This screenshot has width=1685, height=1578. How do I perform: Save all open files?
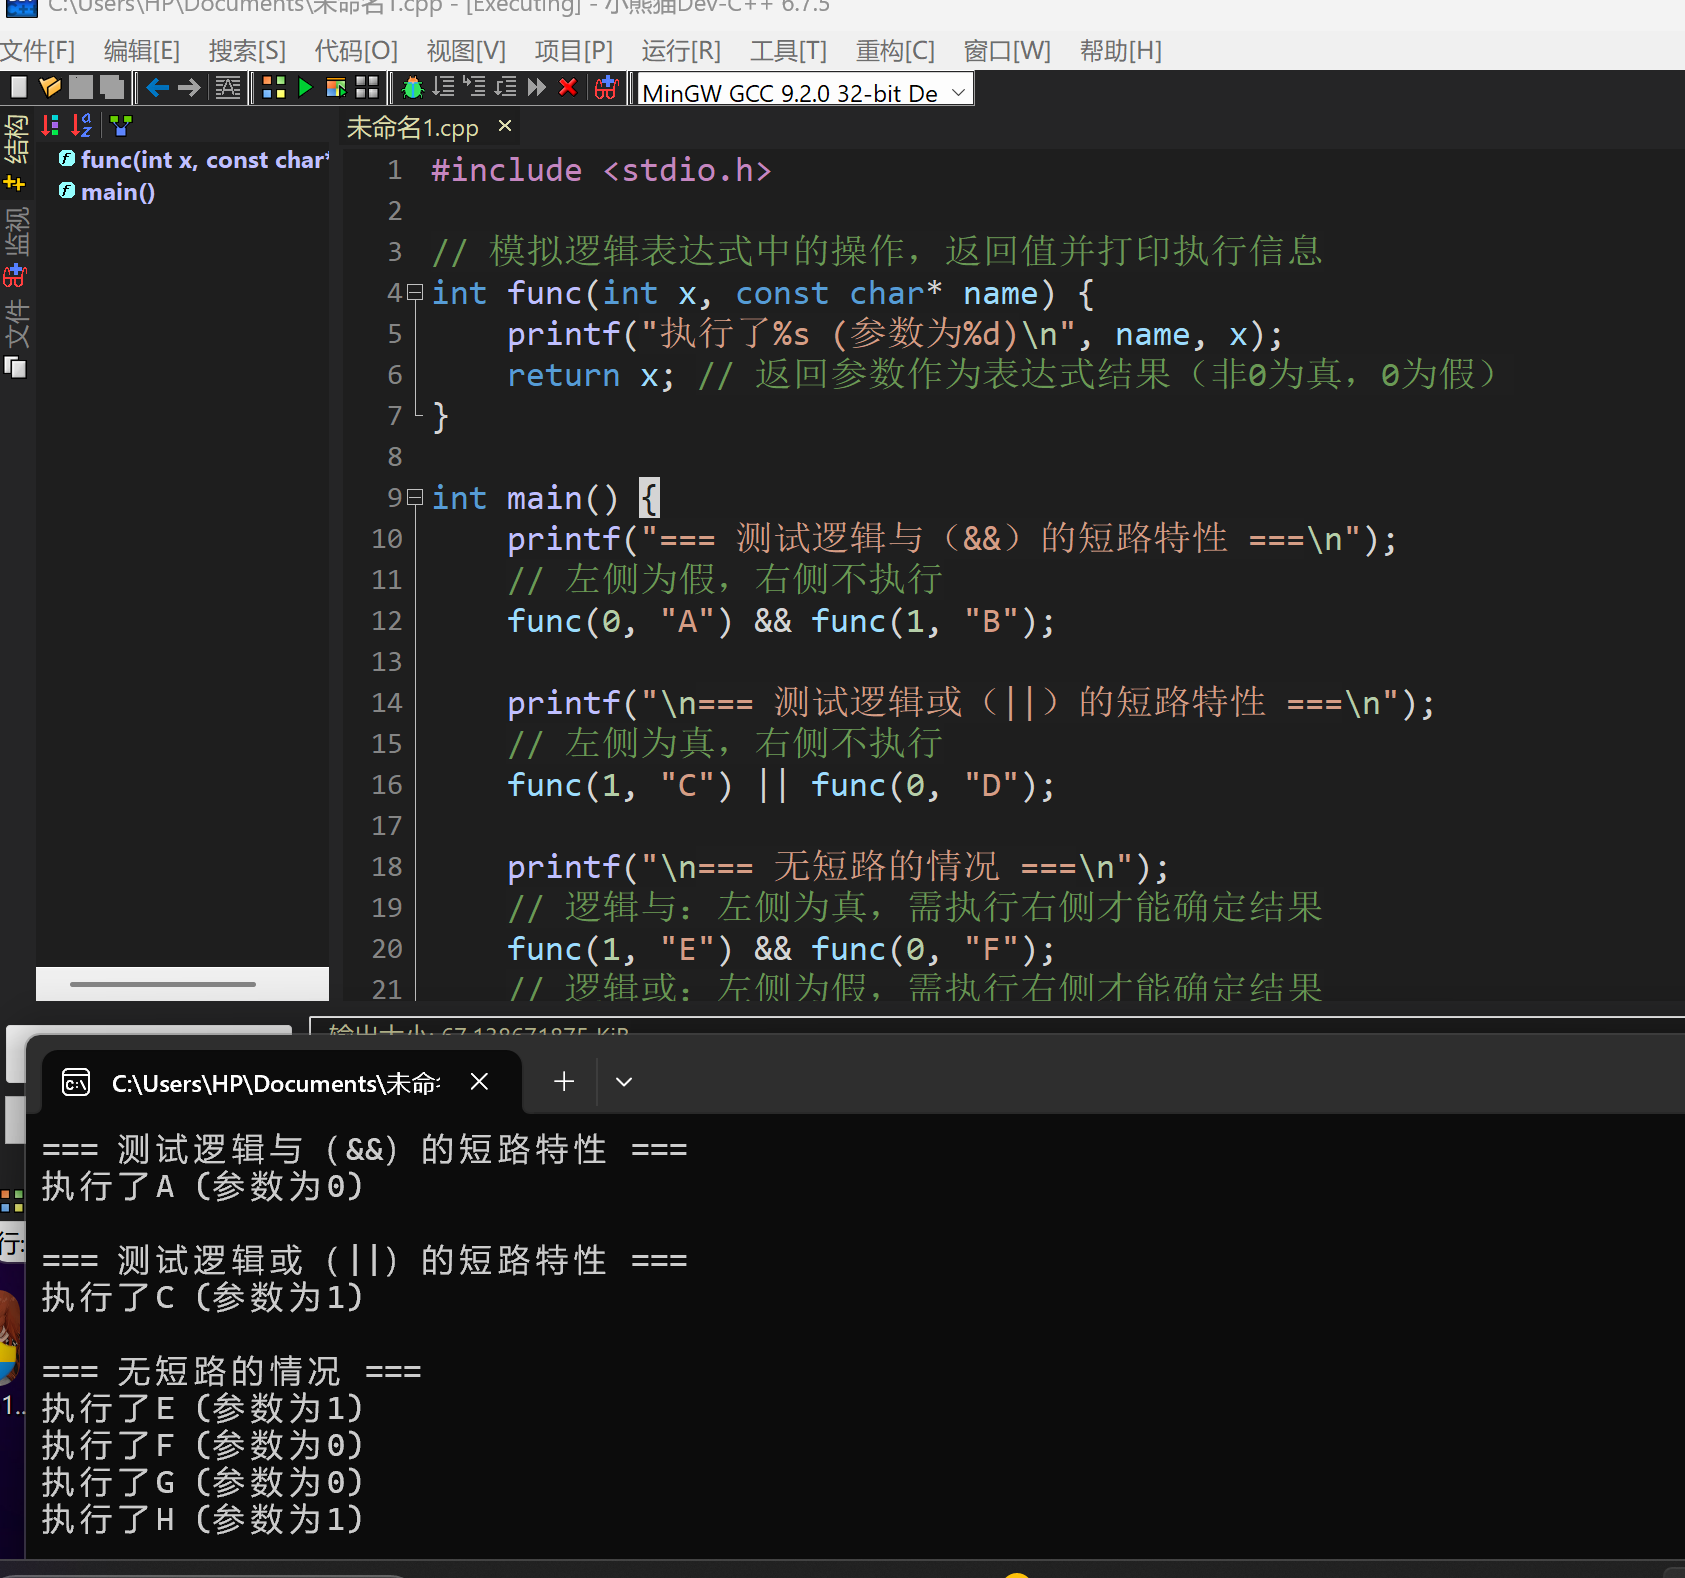coord(112,88)
